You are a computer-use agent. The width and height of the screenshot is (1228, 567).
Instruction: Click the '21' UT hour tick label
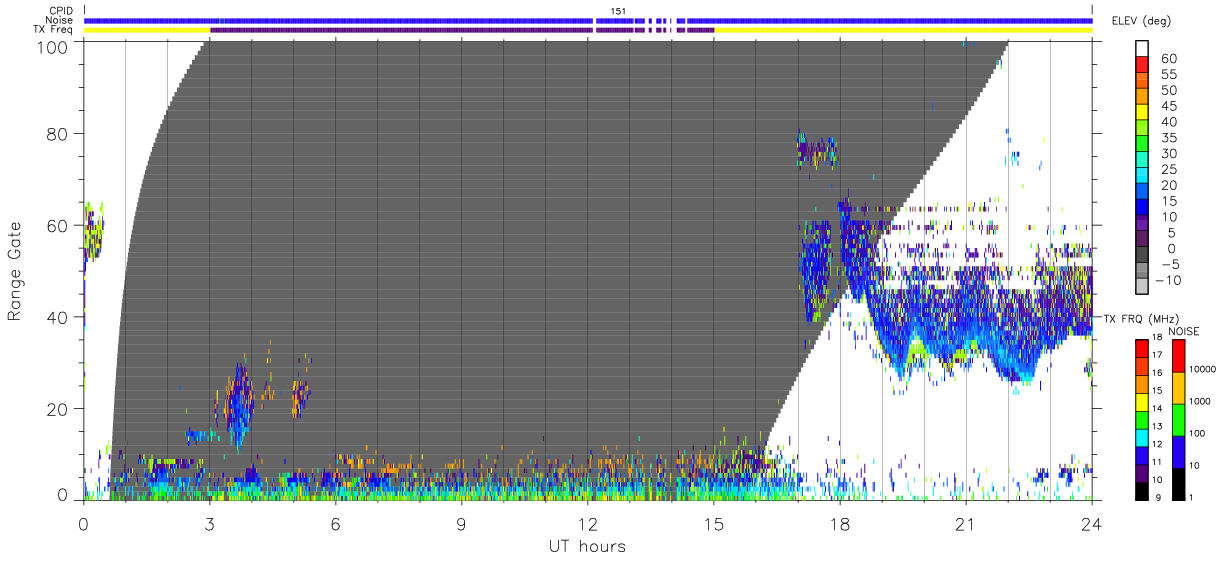point(966,524)
